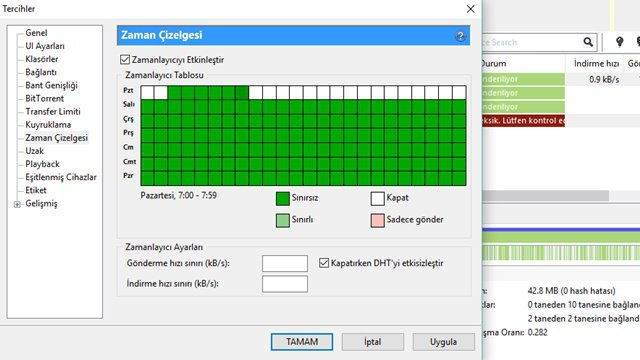Screen dimensions: 640x360
Task: Toggle Kapatırken DHT'yi etkisizleştir checkbox
Action: pyautogui.click(x=324, y=263)
